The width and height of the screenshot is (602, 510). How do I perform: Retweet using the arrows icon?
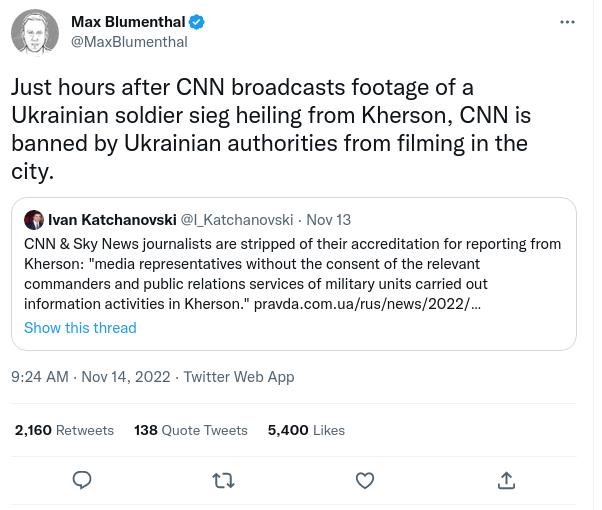(224, 481)
